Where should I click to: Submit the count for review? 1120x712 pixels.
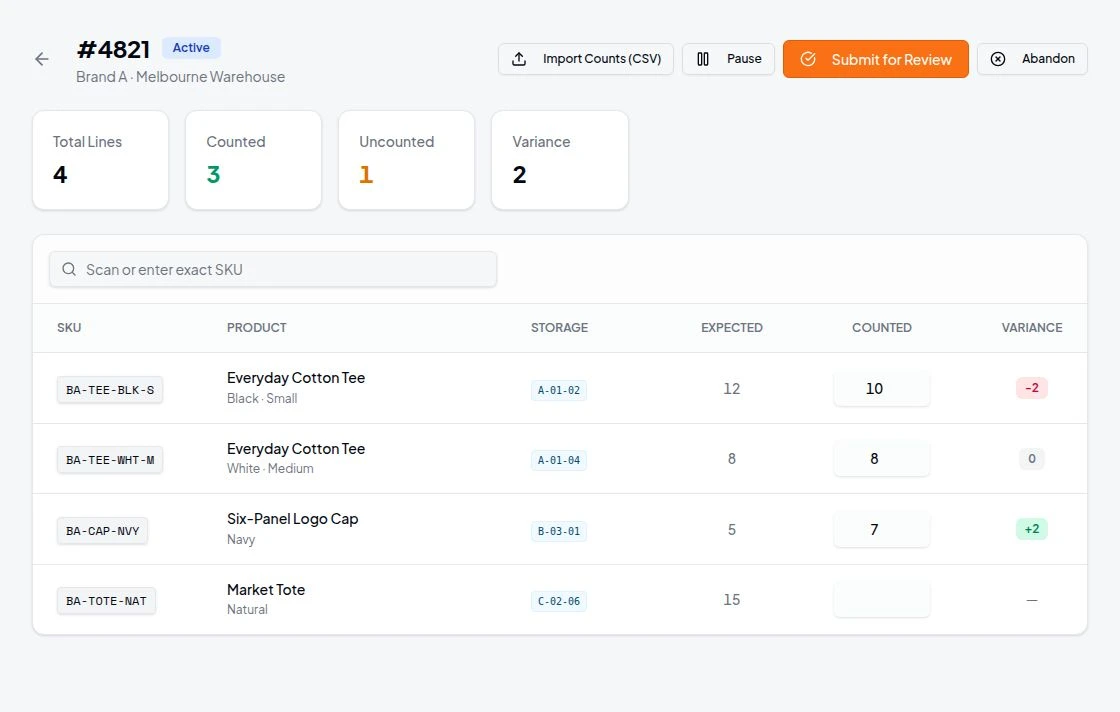(876, 59)
